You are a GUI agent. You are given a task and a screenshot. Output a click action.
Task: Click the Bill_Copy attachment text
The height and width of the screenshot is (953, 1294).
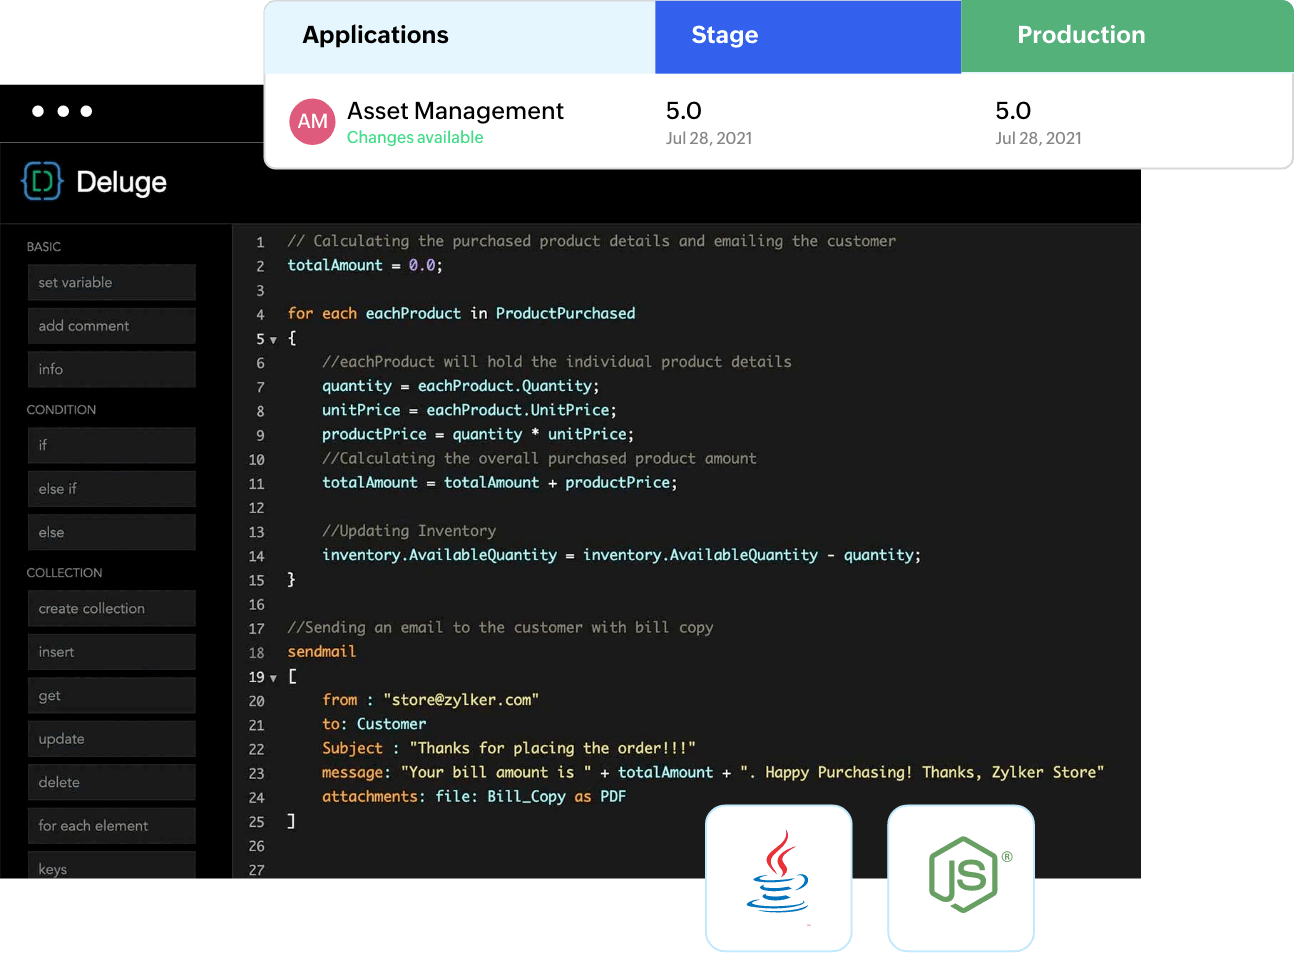[x=527, y=797]
